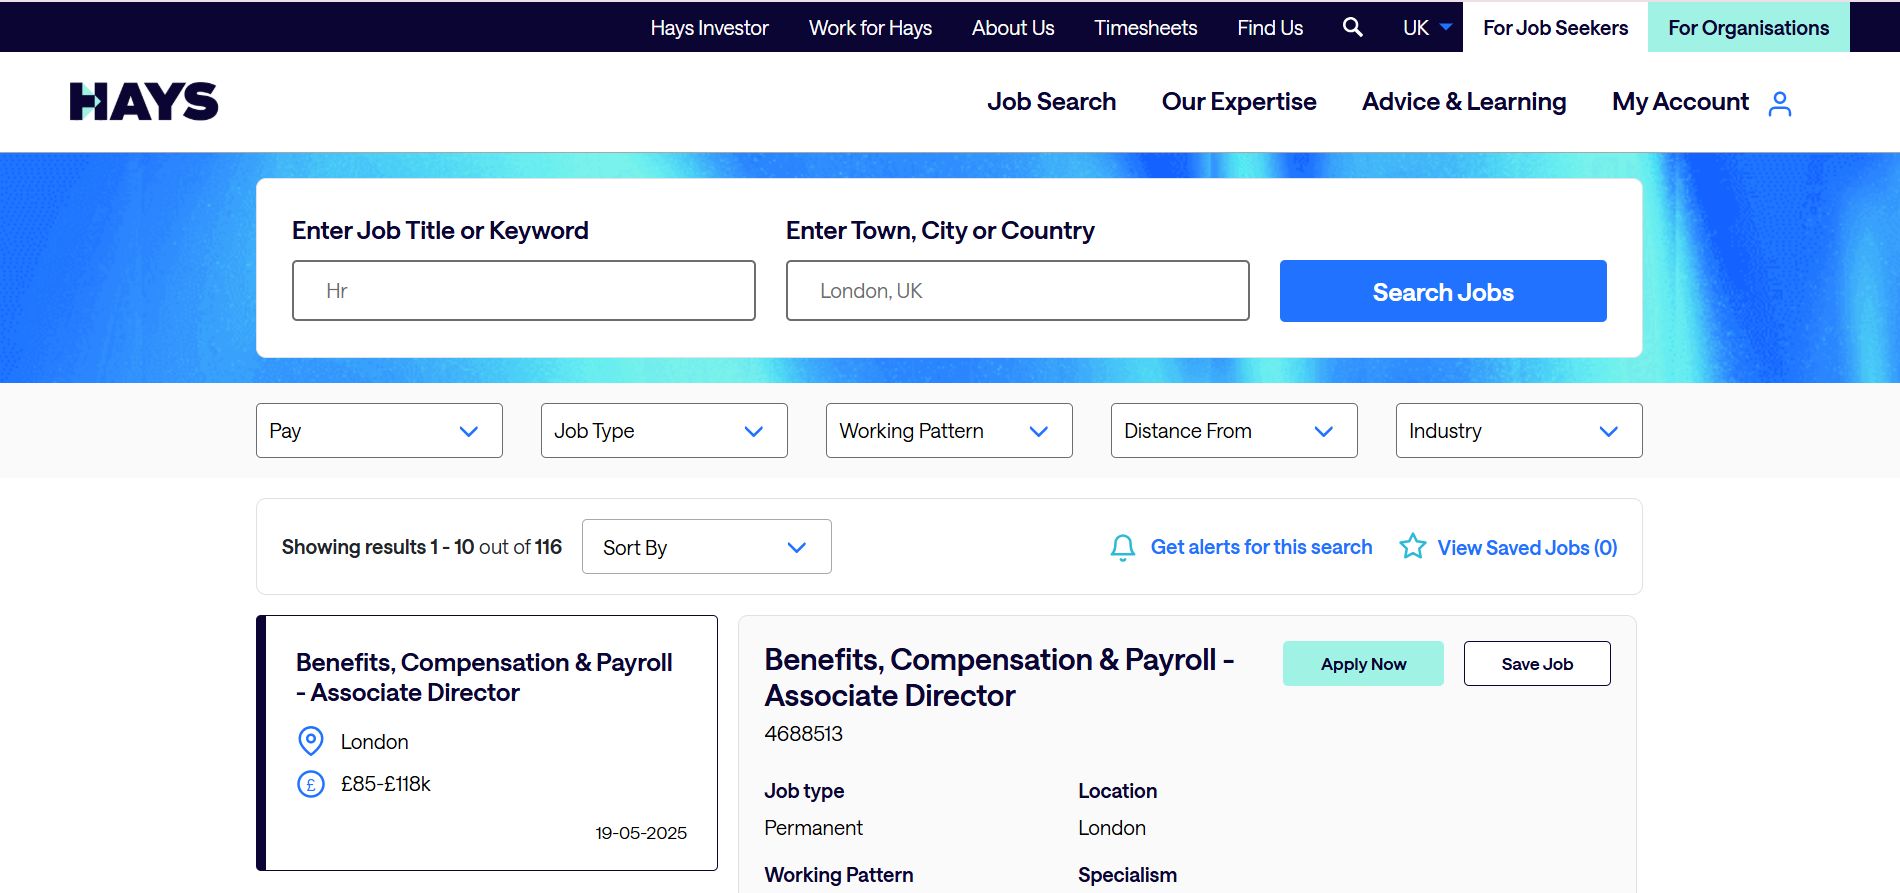The height and width of the screenshot is (893, 1900).
Task: Switch to the For Organisations tab
Action: [x=1748, y=28]
